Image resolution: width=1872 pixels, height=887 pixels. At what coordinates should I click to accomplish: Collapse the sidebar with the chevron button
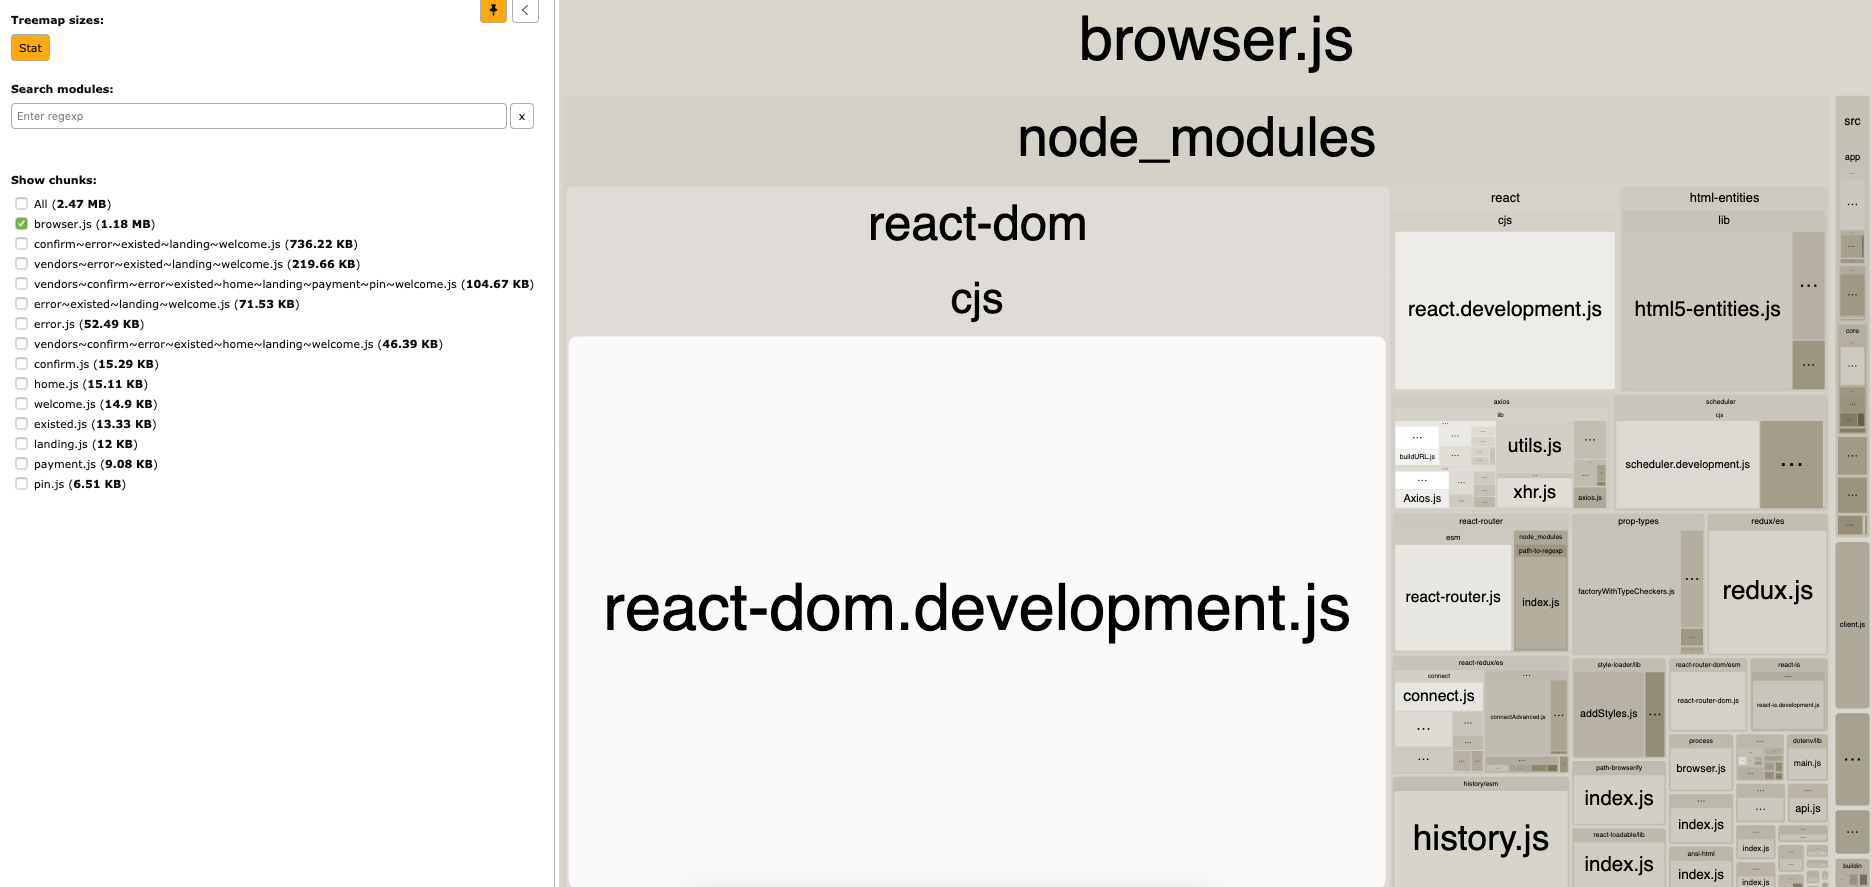[525, 10]
